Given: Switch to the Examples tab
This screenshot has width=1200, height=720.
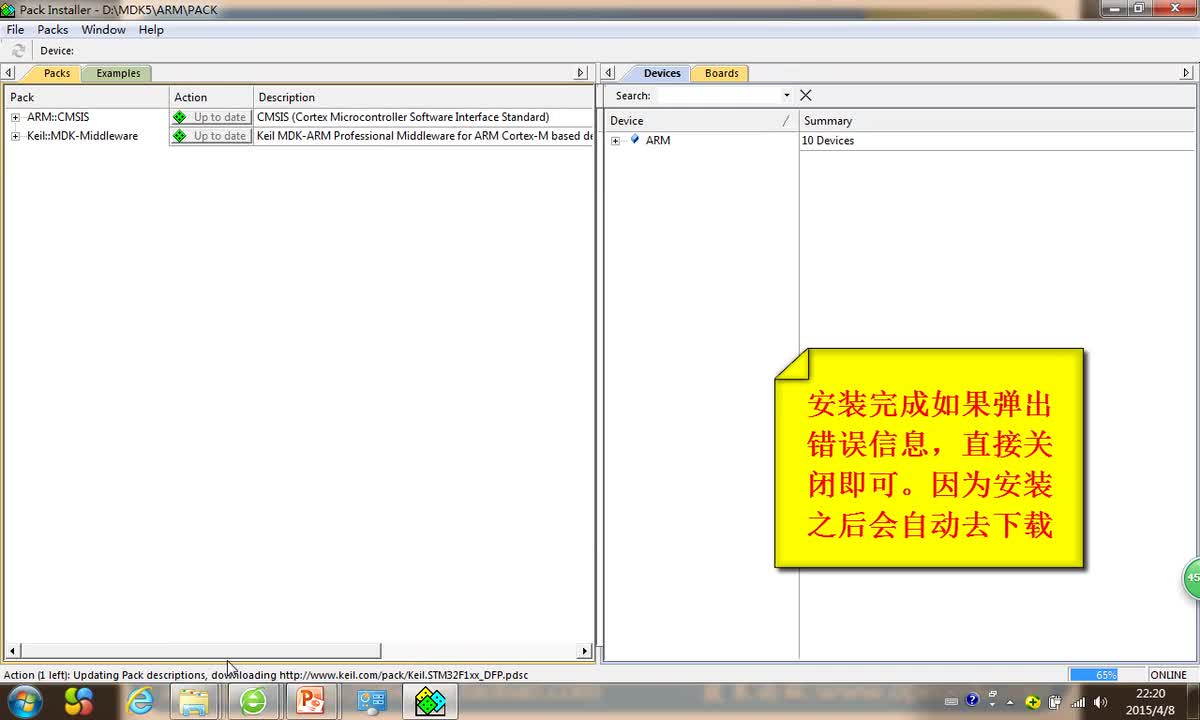Looking at the screenshot, I should click(118, 73).
